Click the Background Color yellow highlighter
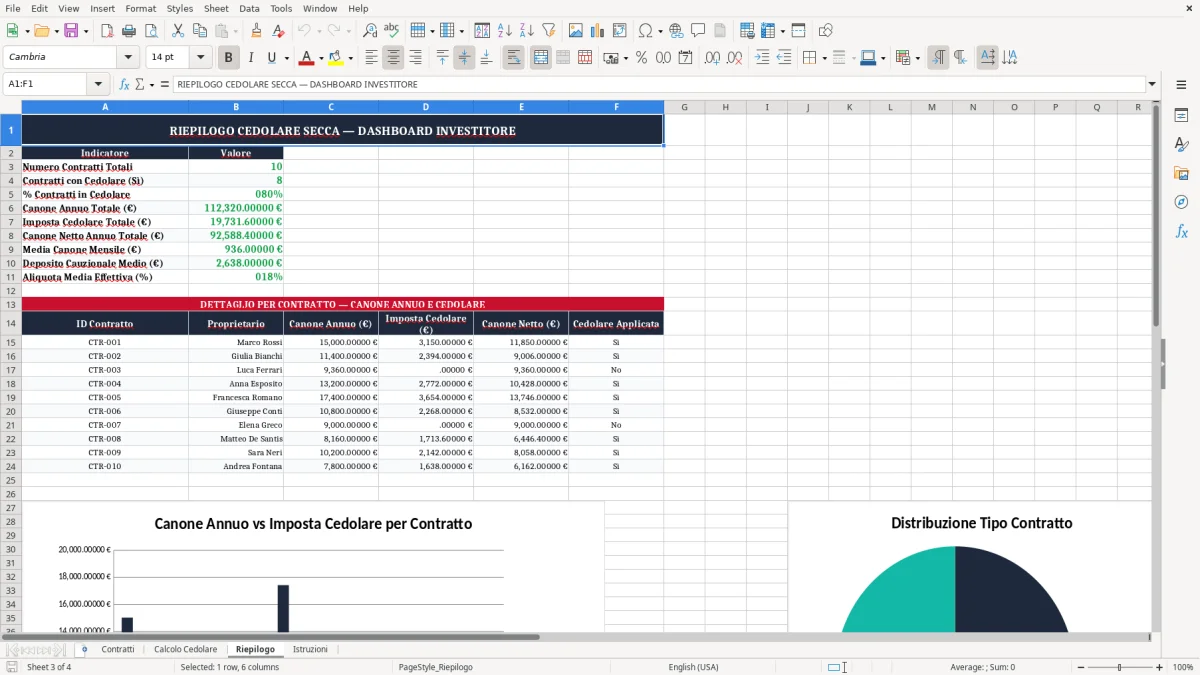Image resolution: width=1200 pixels, height=675 pixels. click(x=335, y=58)
